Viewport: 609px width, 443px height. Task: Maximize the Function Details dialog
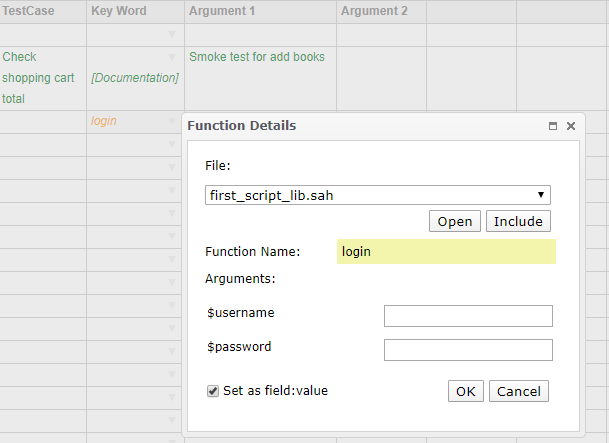tap(552, 127)
